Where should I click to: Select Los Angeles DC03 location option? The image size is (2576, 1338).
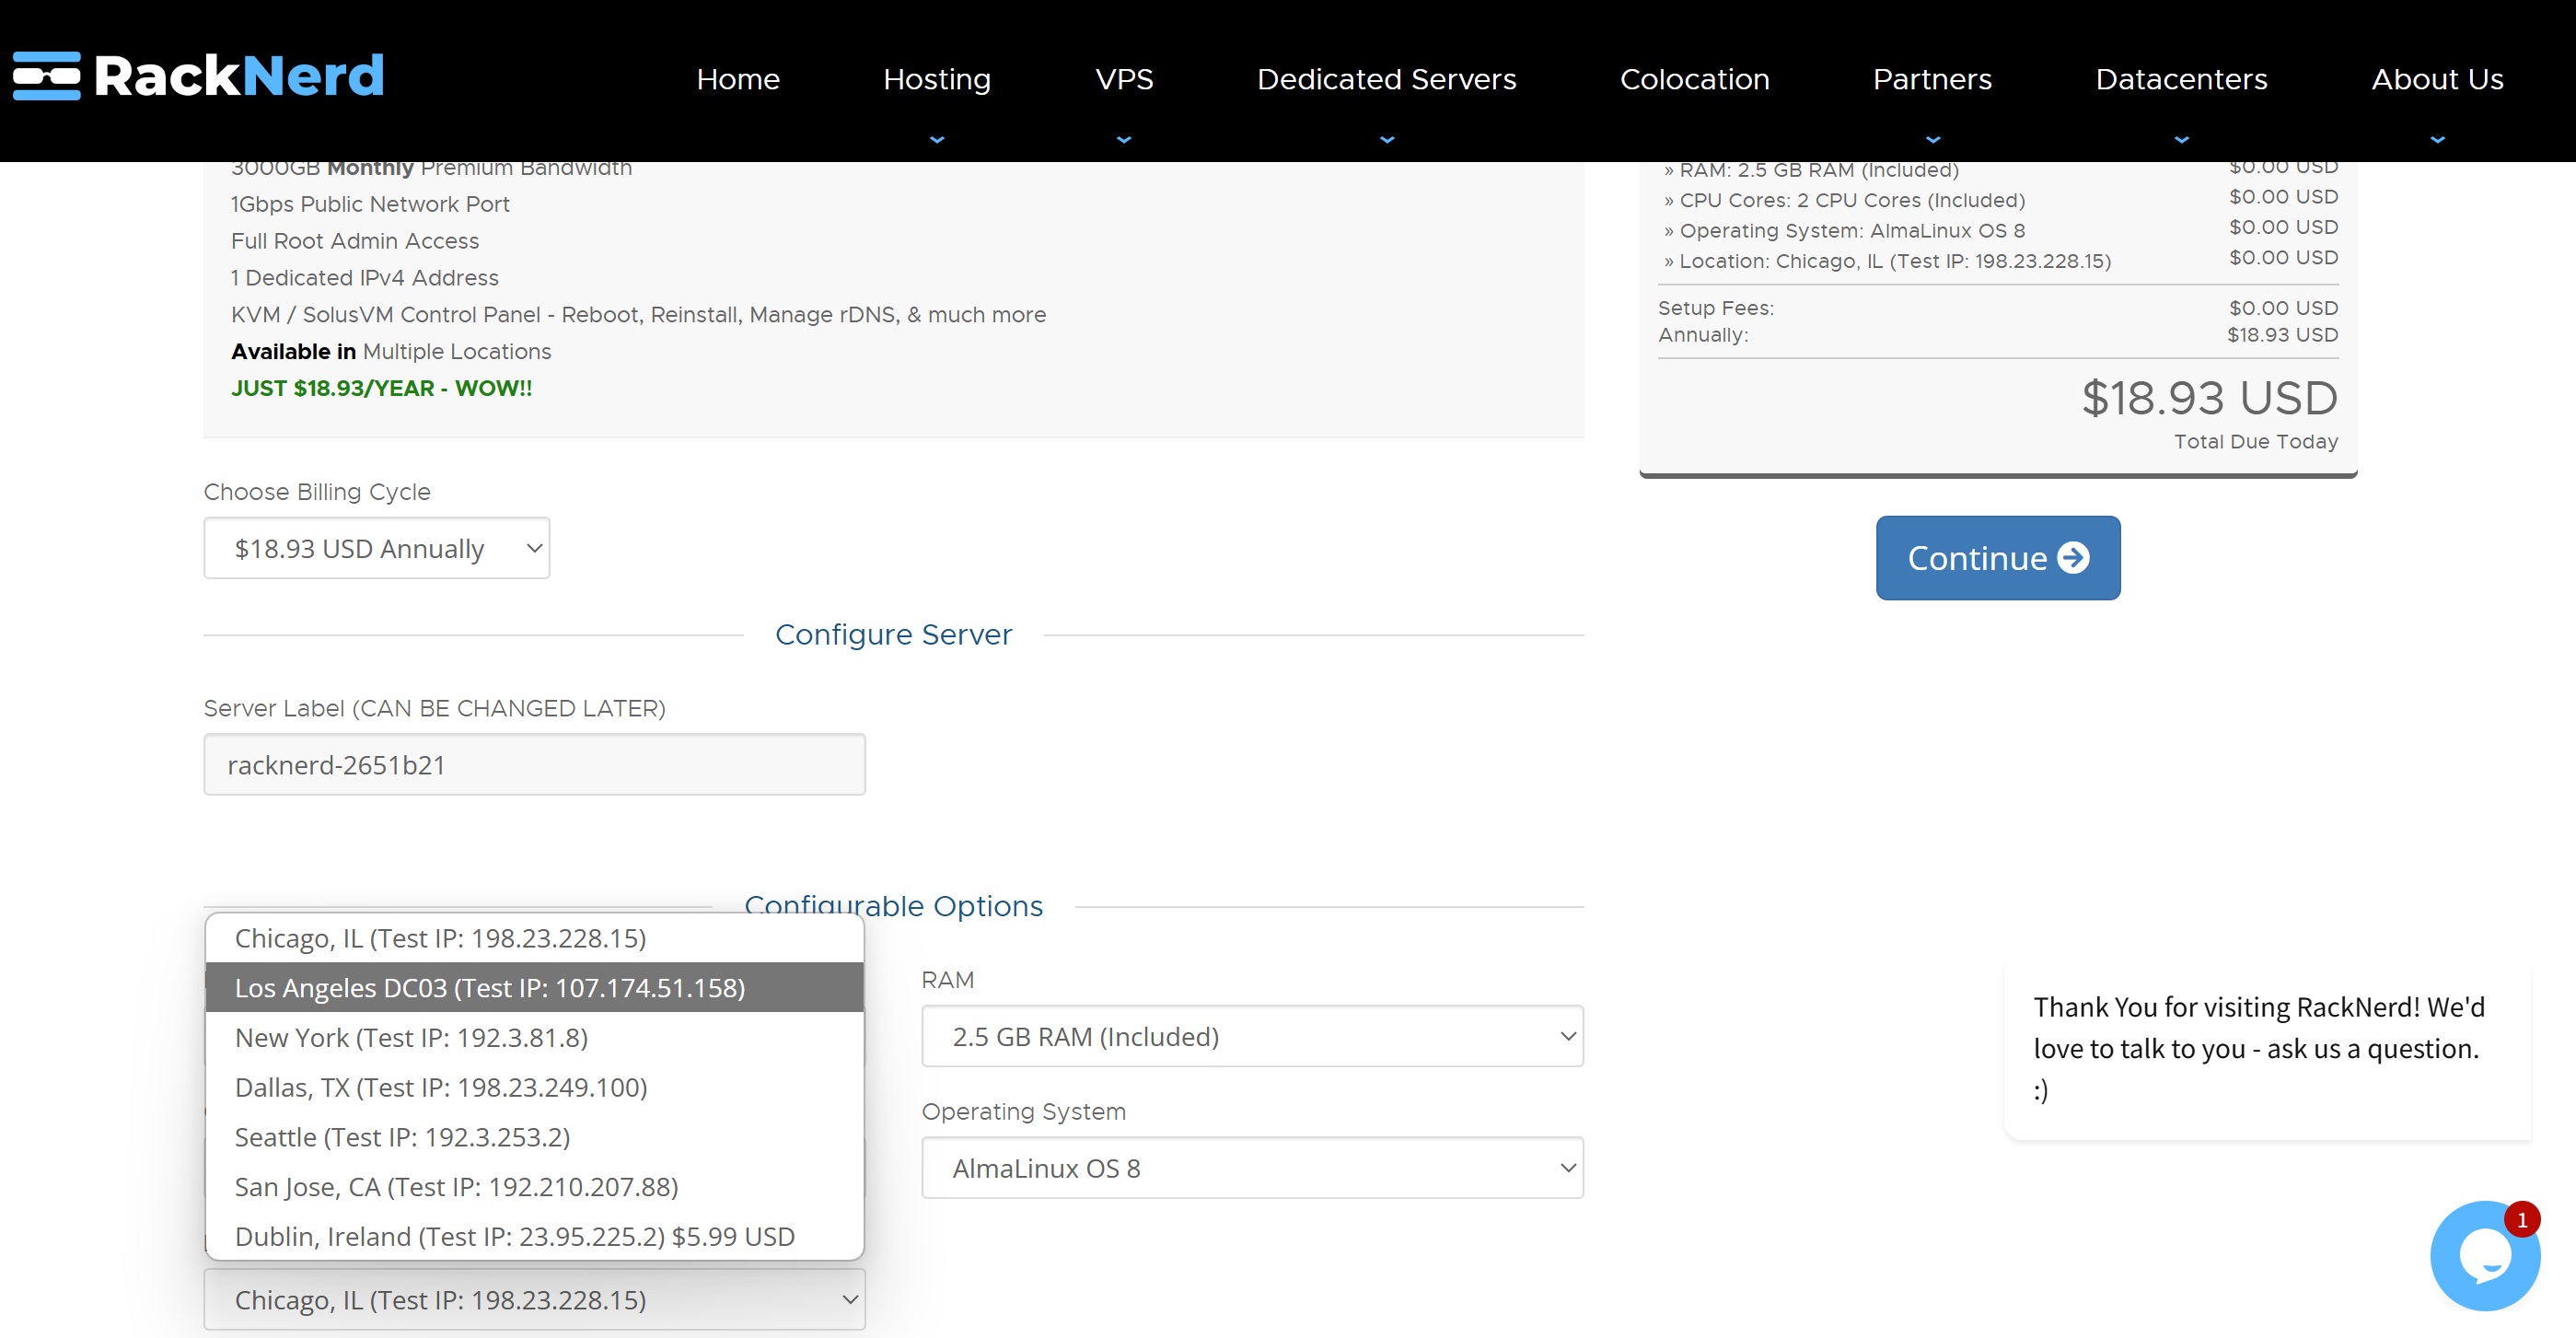(x=534, y=987)
